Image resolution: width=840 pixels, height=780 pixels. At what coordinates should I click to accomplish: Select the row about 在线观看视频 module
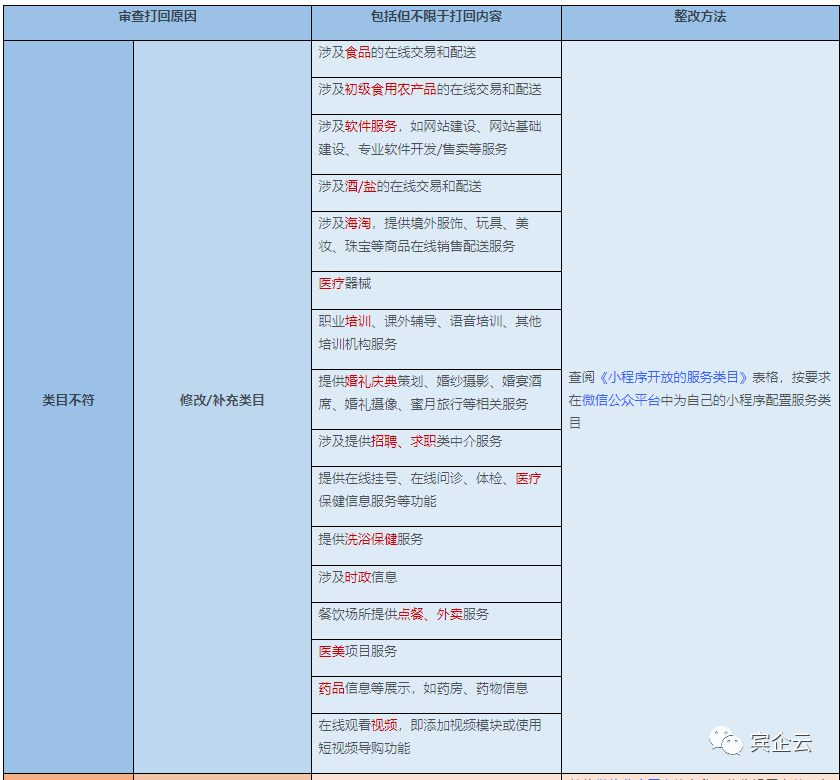point(436,743)
